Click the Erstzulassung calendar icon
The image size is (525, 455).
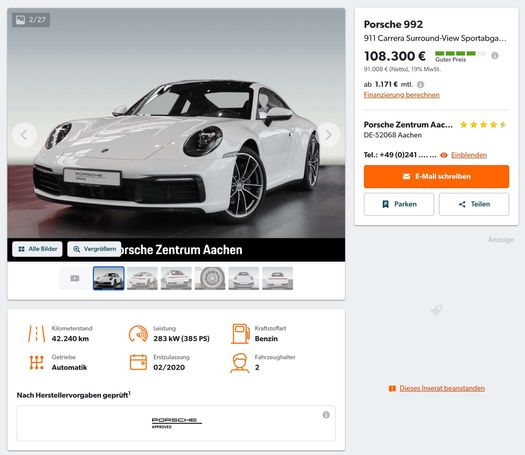point(138,362)
